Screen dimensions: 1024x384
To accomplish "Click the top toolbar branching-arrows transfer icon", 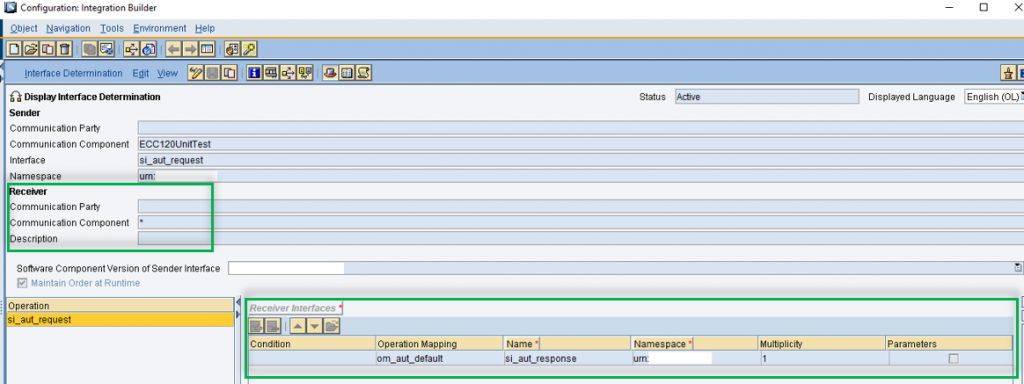I will coord(131,49).
